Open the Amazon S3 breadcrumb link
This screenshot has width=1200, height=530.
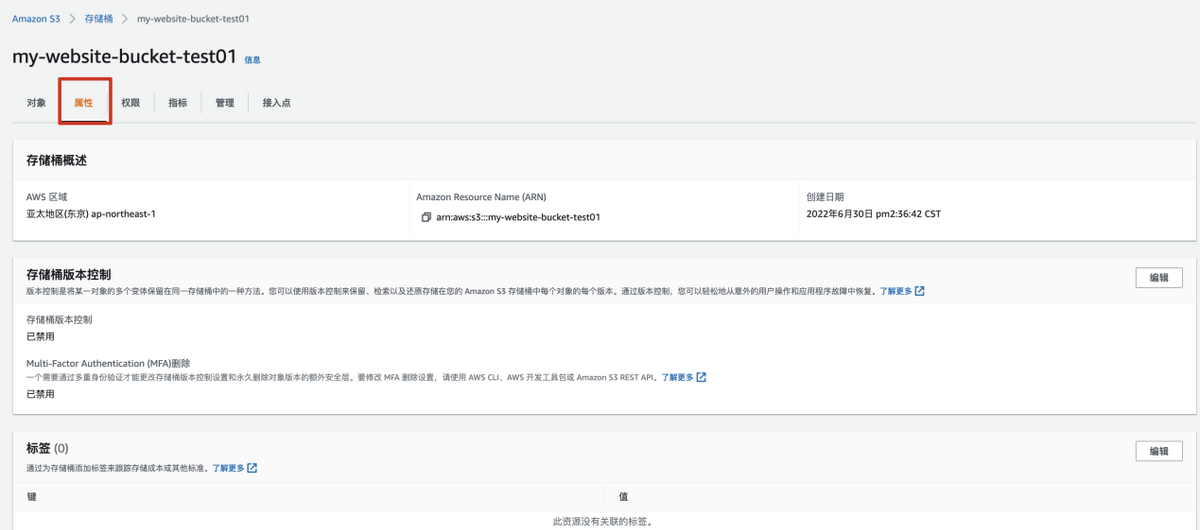37,19
